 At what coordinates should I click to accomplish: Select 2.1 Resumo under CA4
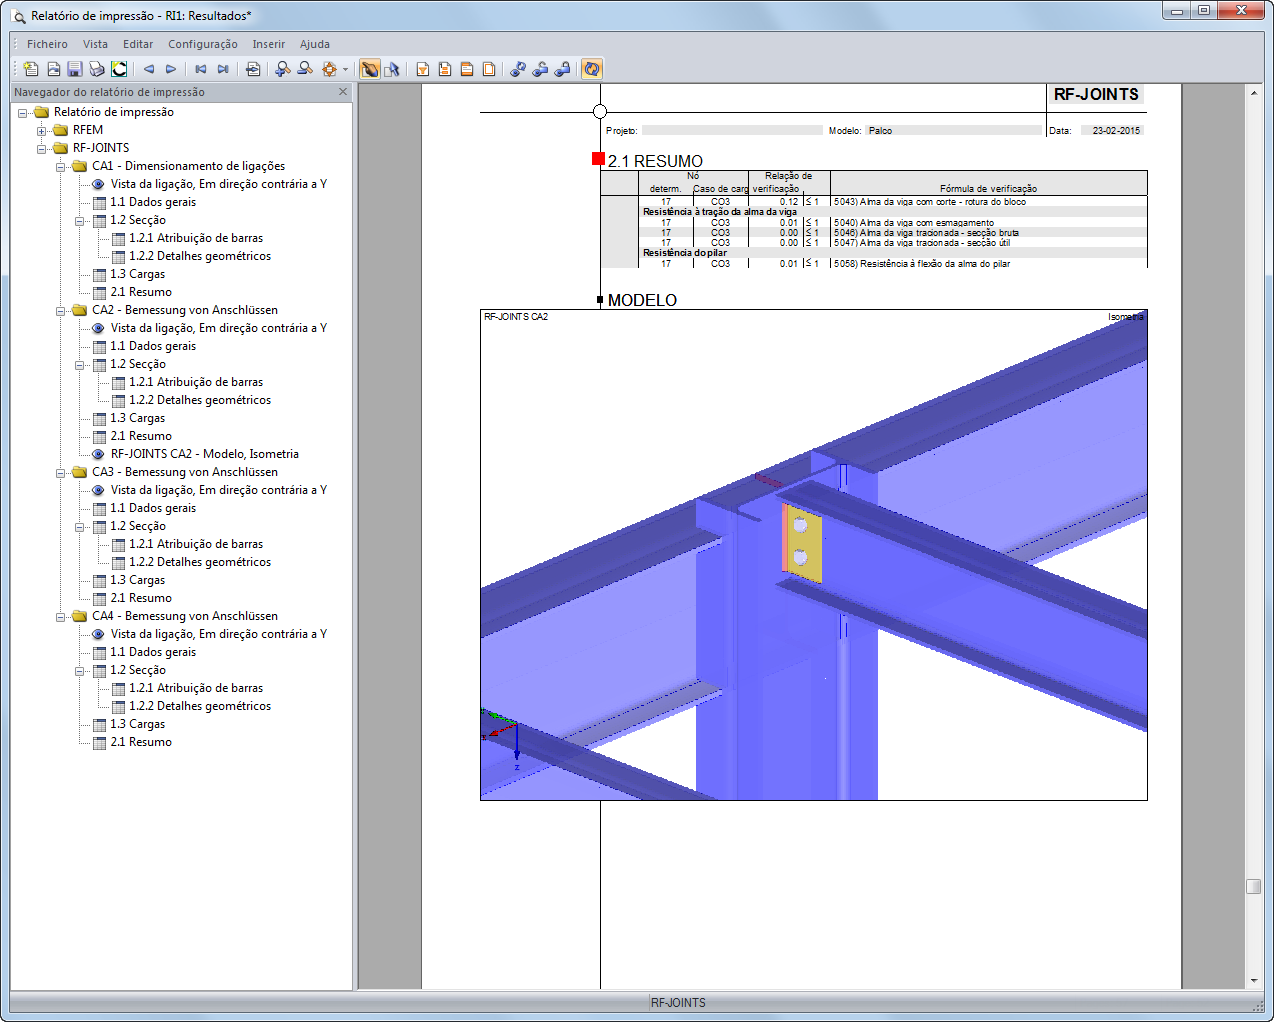(x=140, y=742)
